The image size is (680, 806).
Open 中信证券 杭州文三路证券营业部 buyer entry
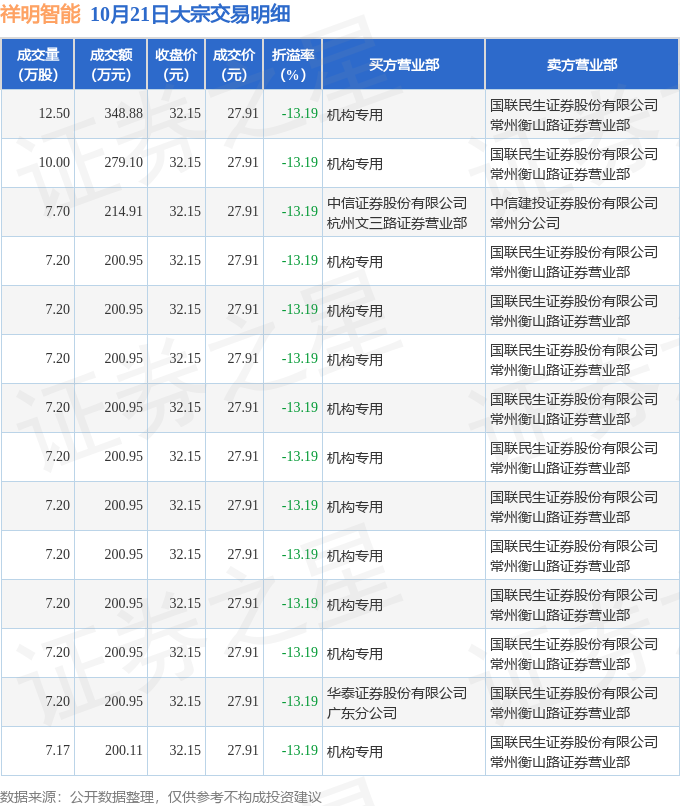tap(397, 212)
